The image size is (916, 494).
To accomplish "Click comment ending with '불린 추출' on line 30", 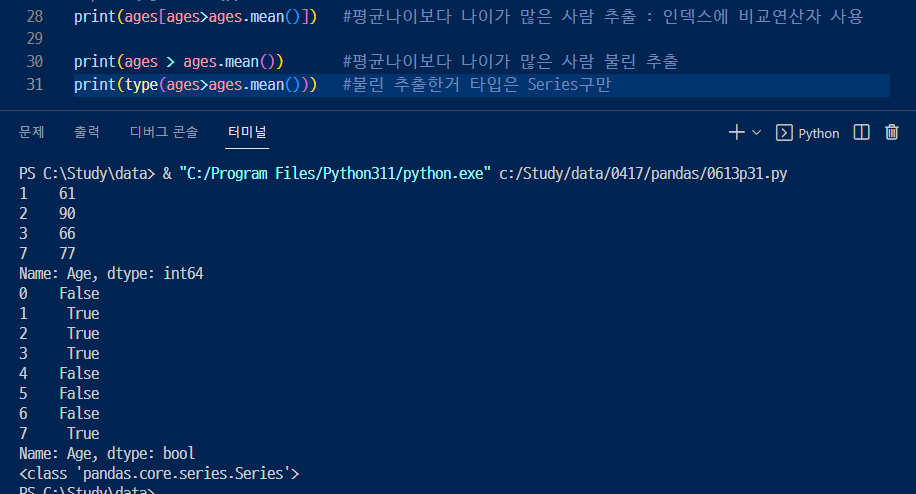I will [x=510, y=61].
